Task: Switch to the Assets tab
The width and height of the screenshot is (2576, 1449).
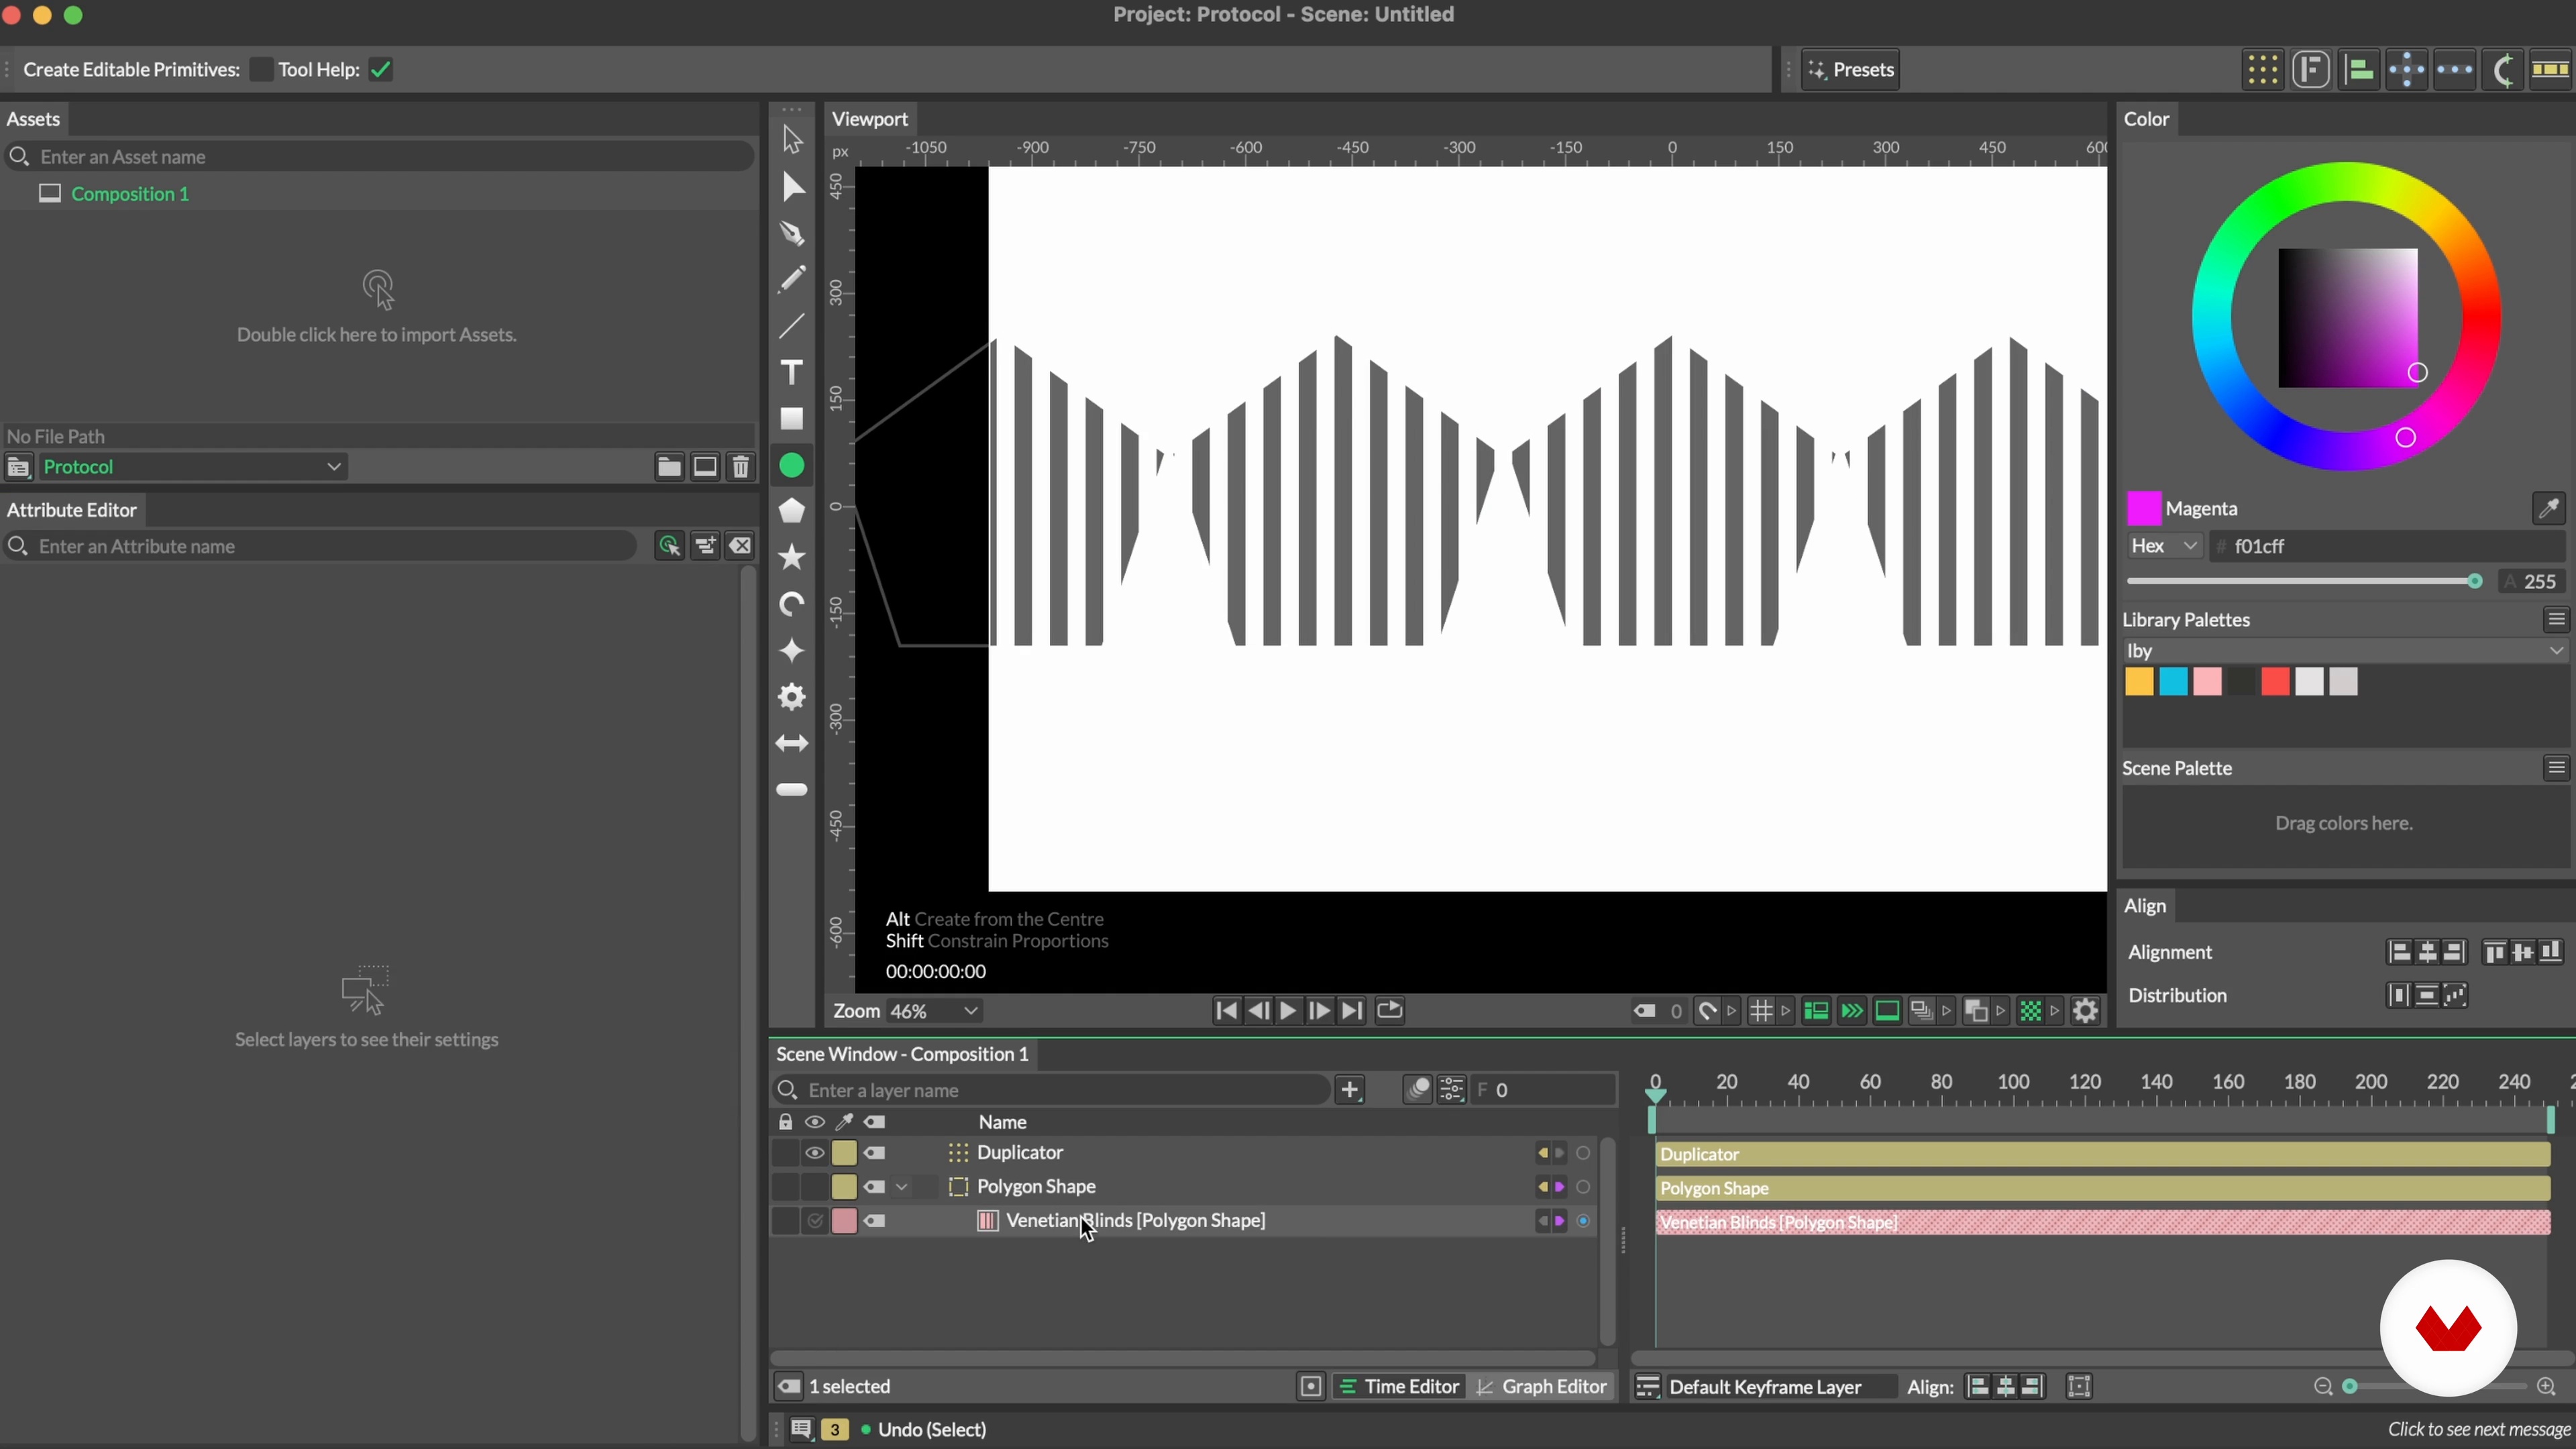Action: point(33,119)
